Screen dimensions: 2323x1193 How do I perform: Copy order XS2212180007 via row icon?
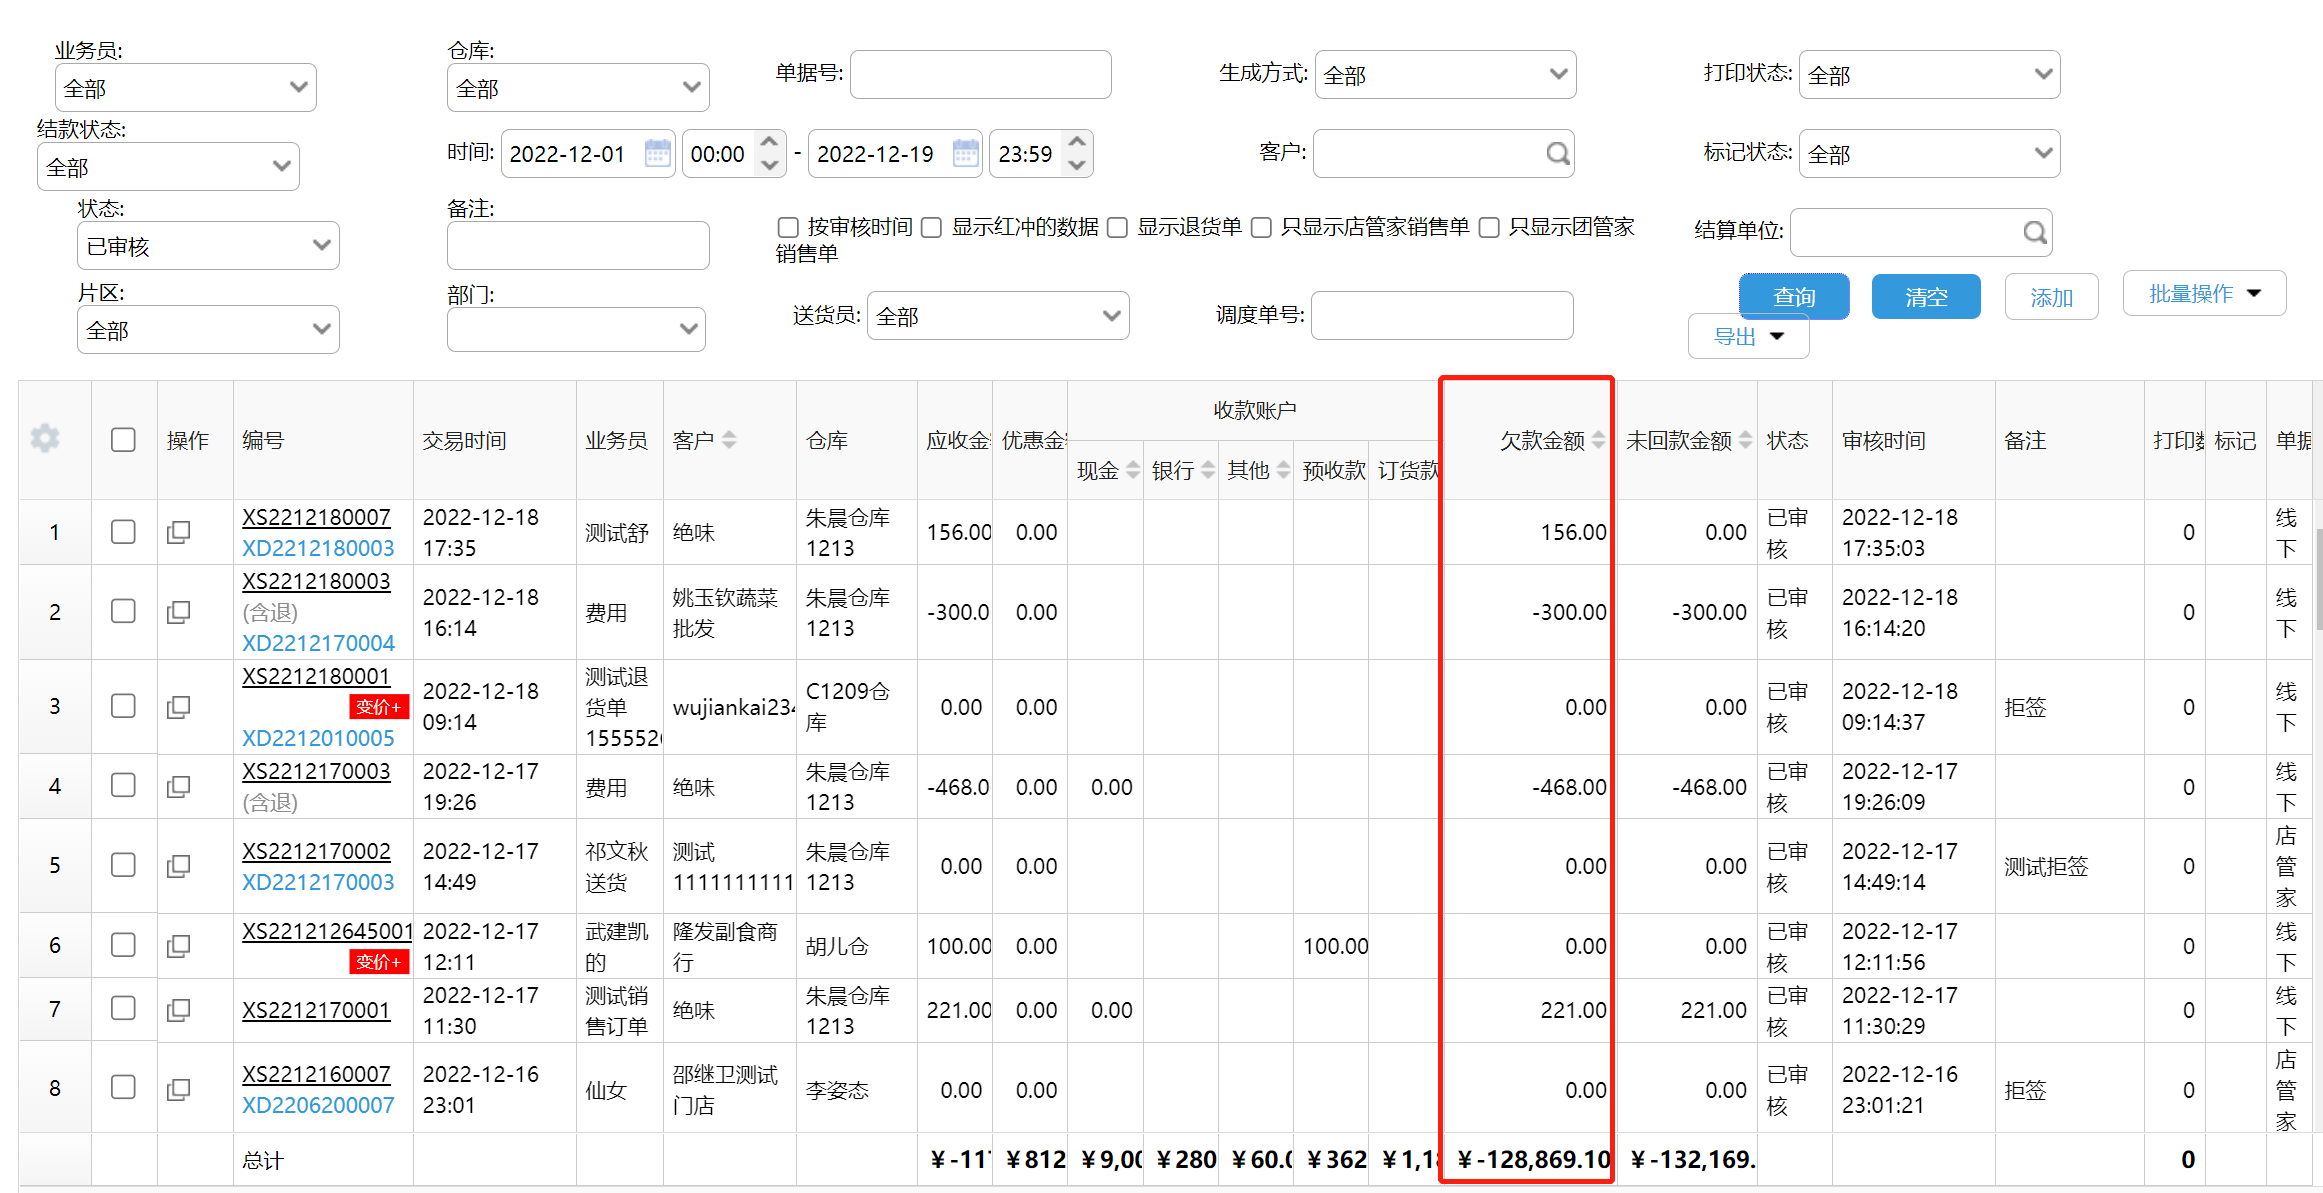[x=179, y=532]
